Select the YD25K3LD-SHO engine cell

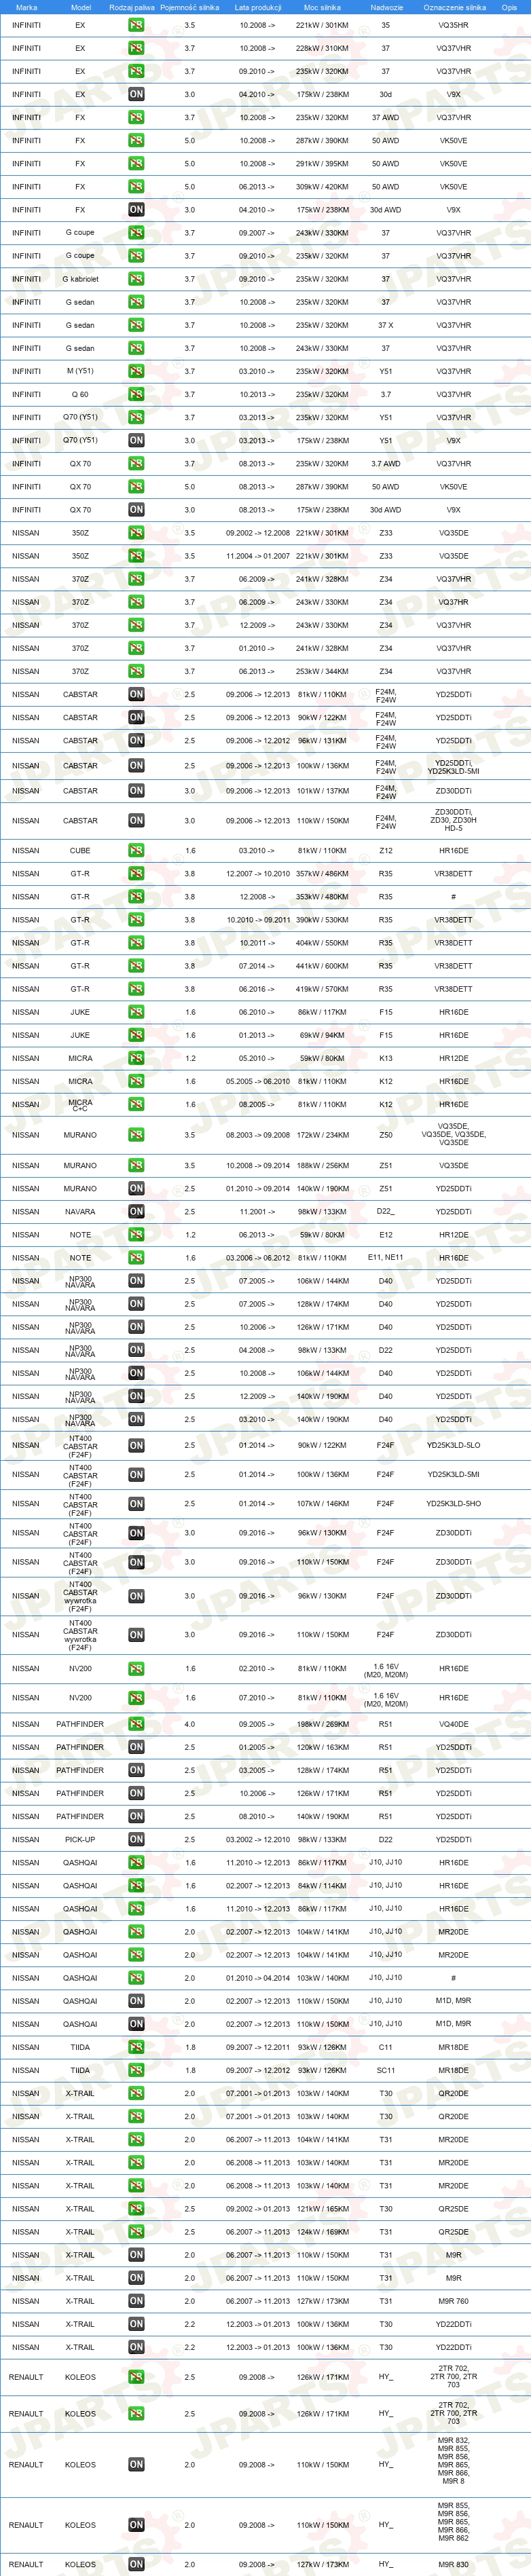tap(453, 1504)
